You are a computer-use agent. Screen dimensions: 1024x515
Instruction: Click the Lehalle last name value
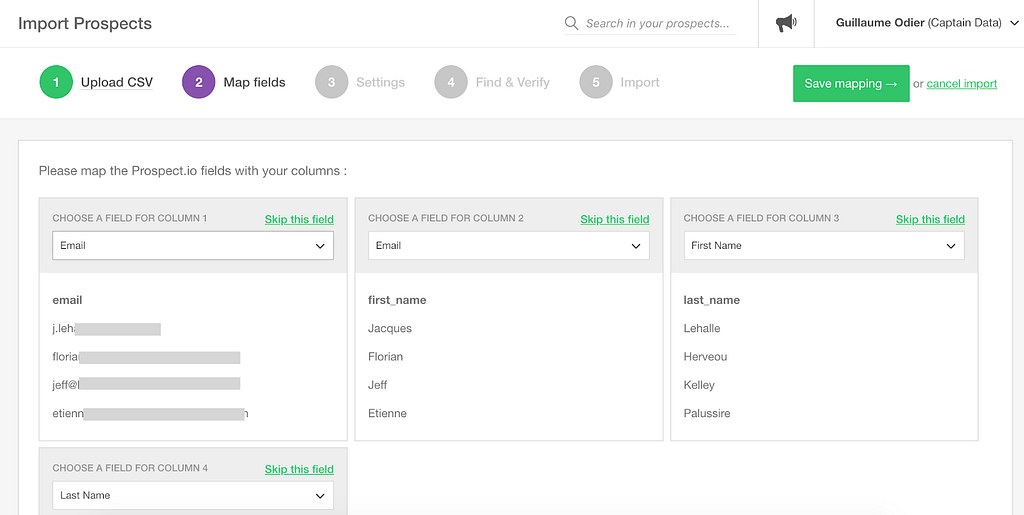(702, 328)
